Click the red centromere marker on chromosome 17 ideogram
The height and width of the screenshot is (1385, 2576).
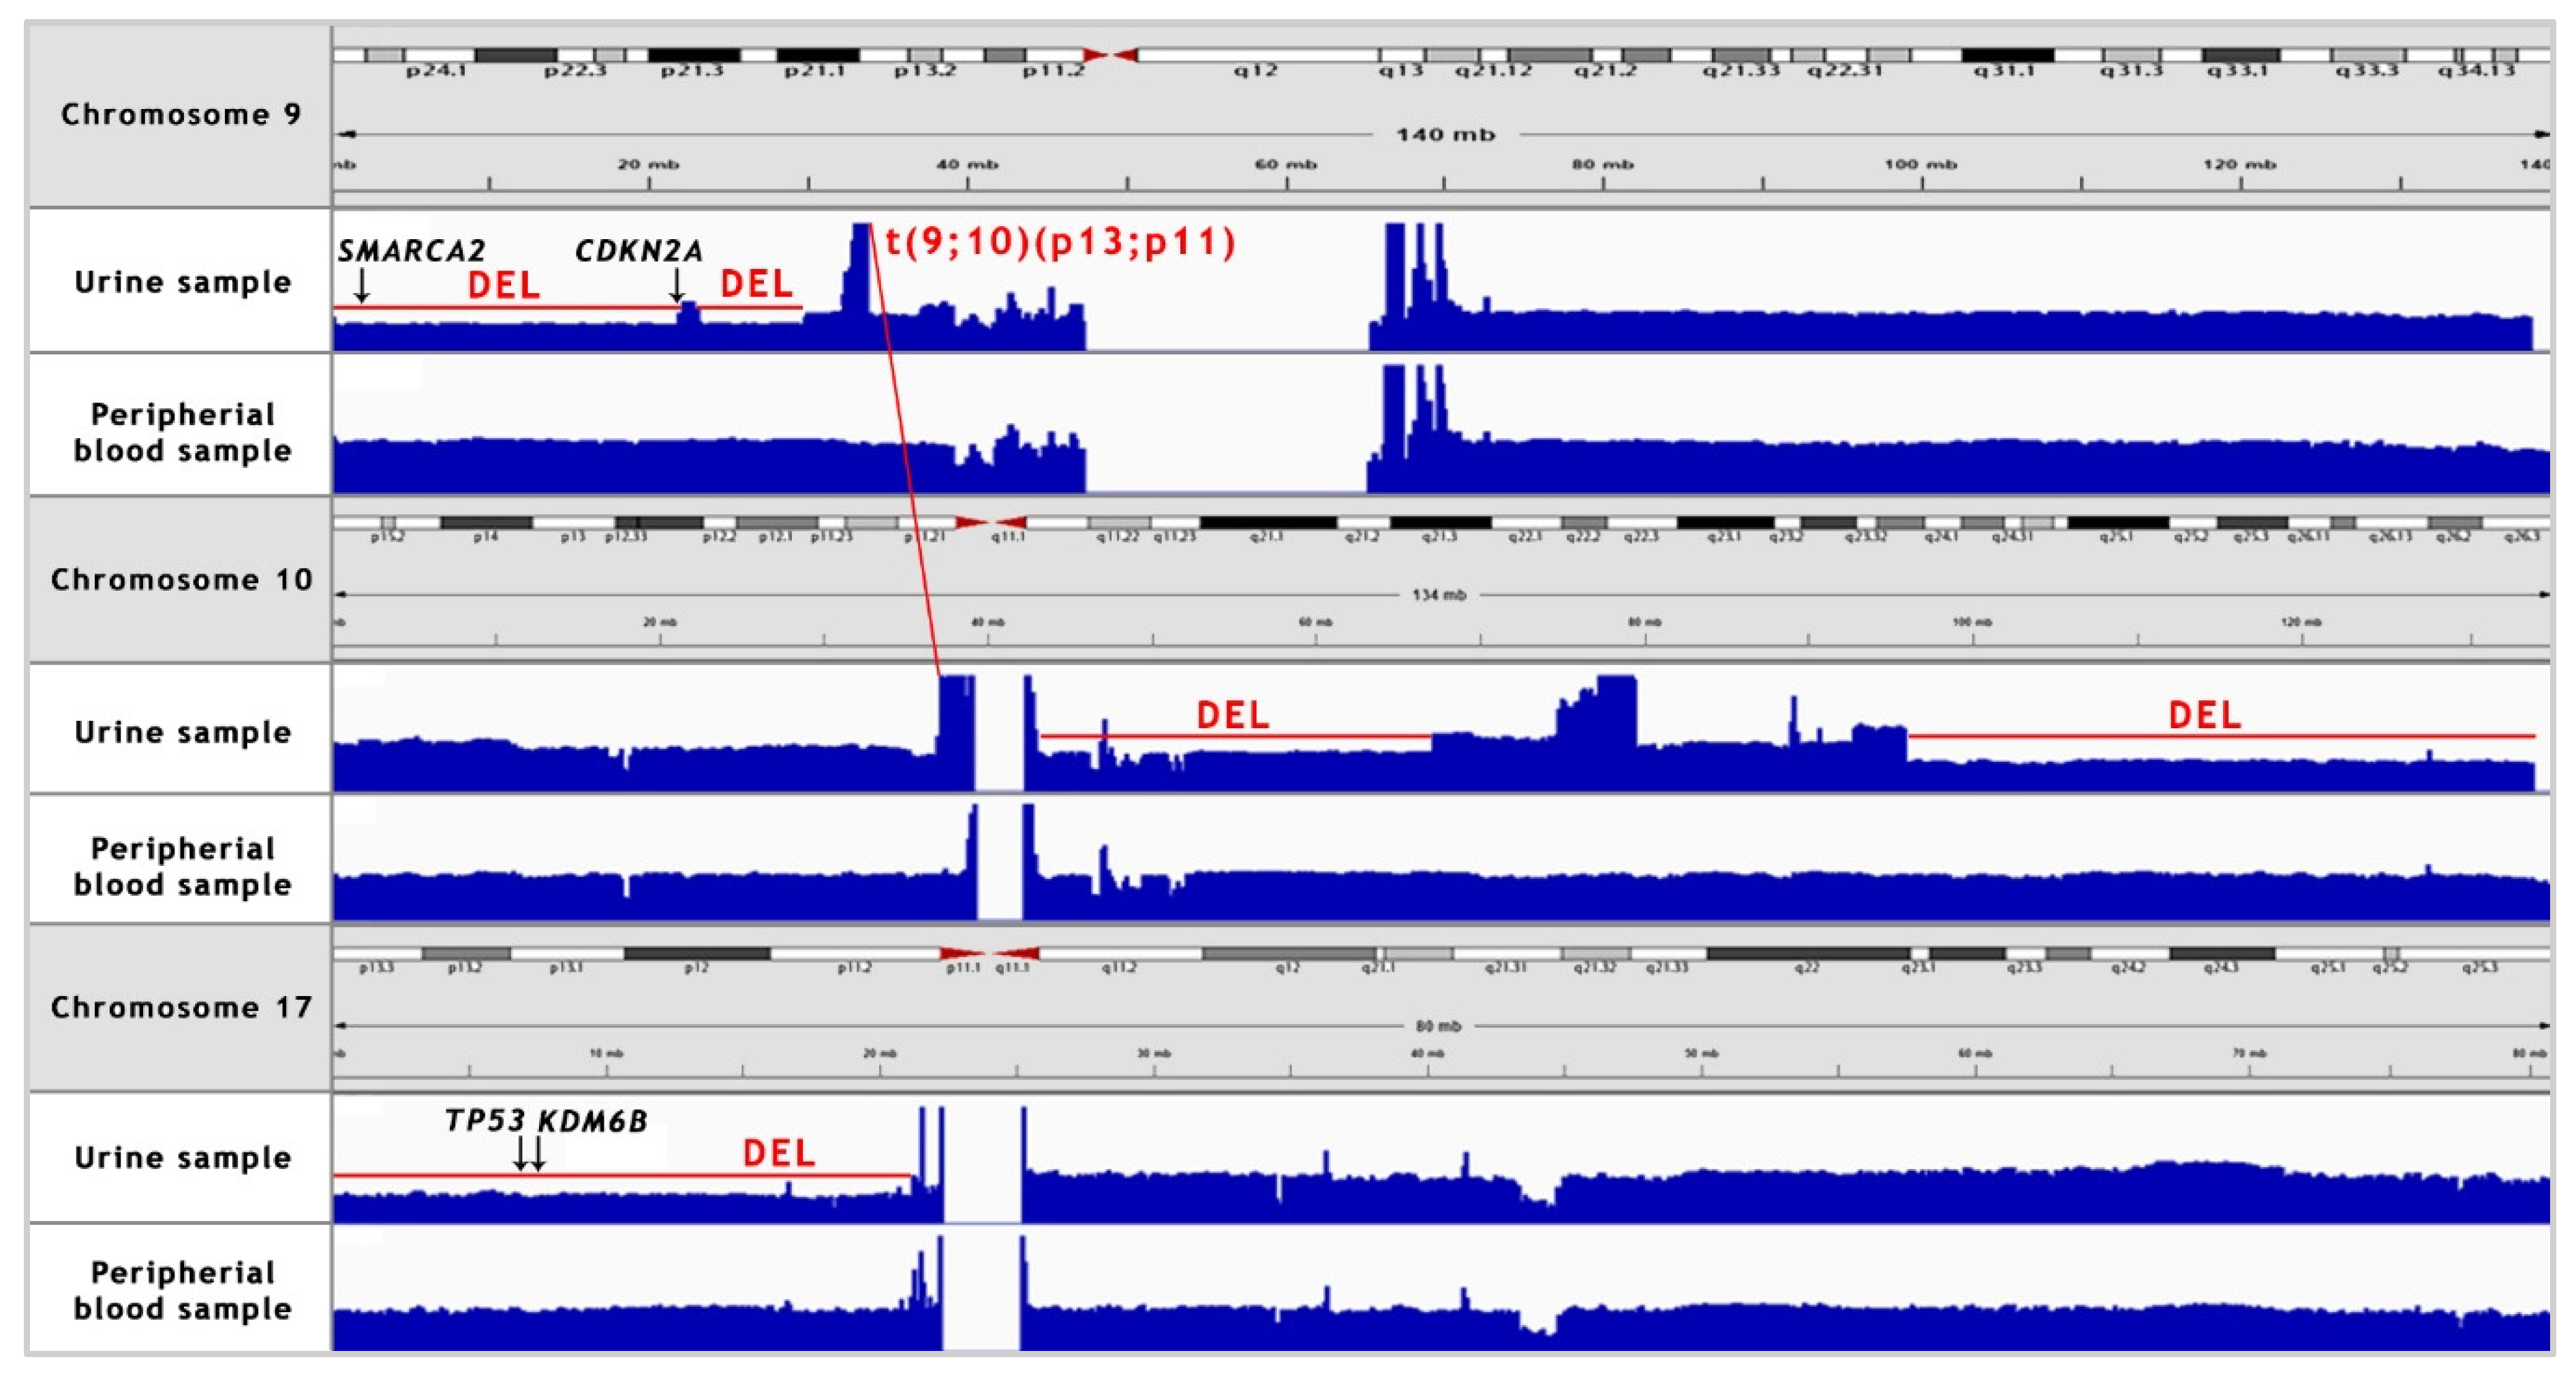tap(989, 953)
